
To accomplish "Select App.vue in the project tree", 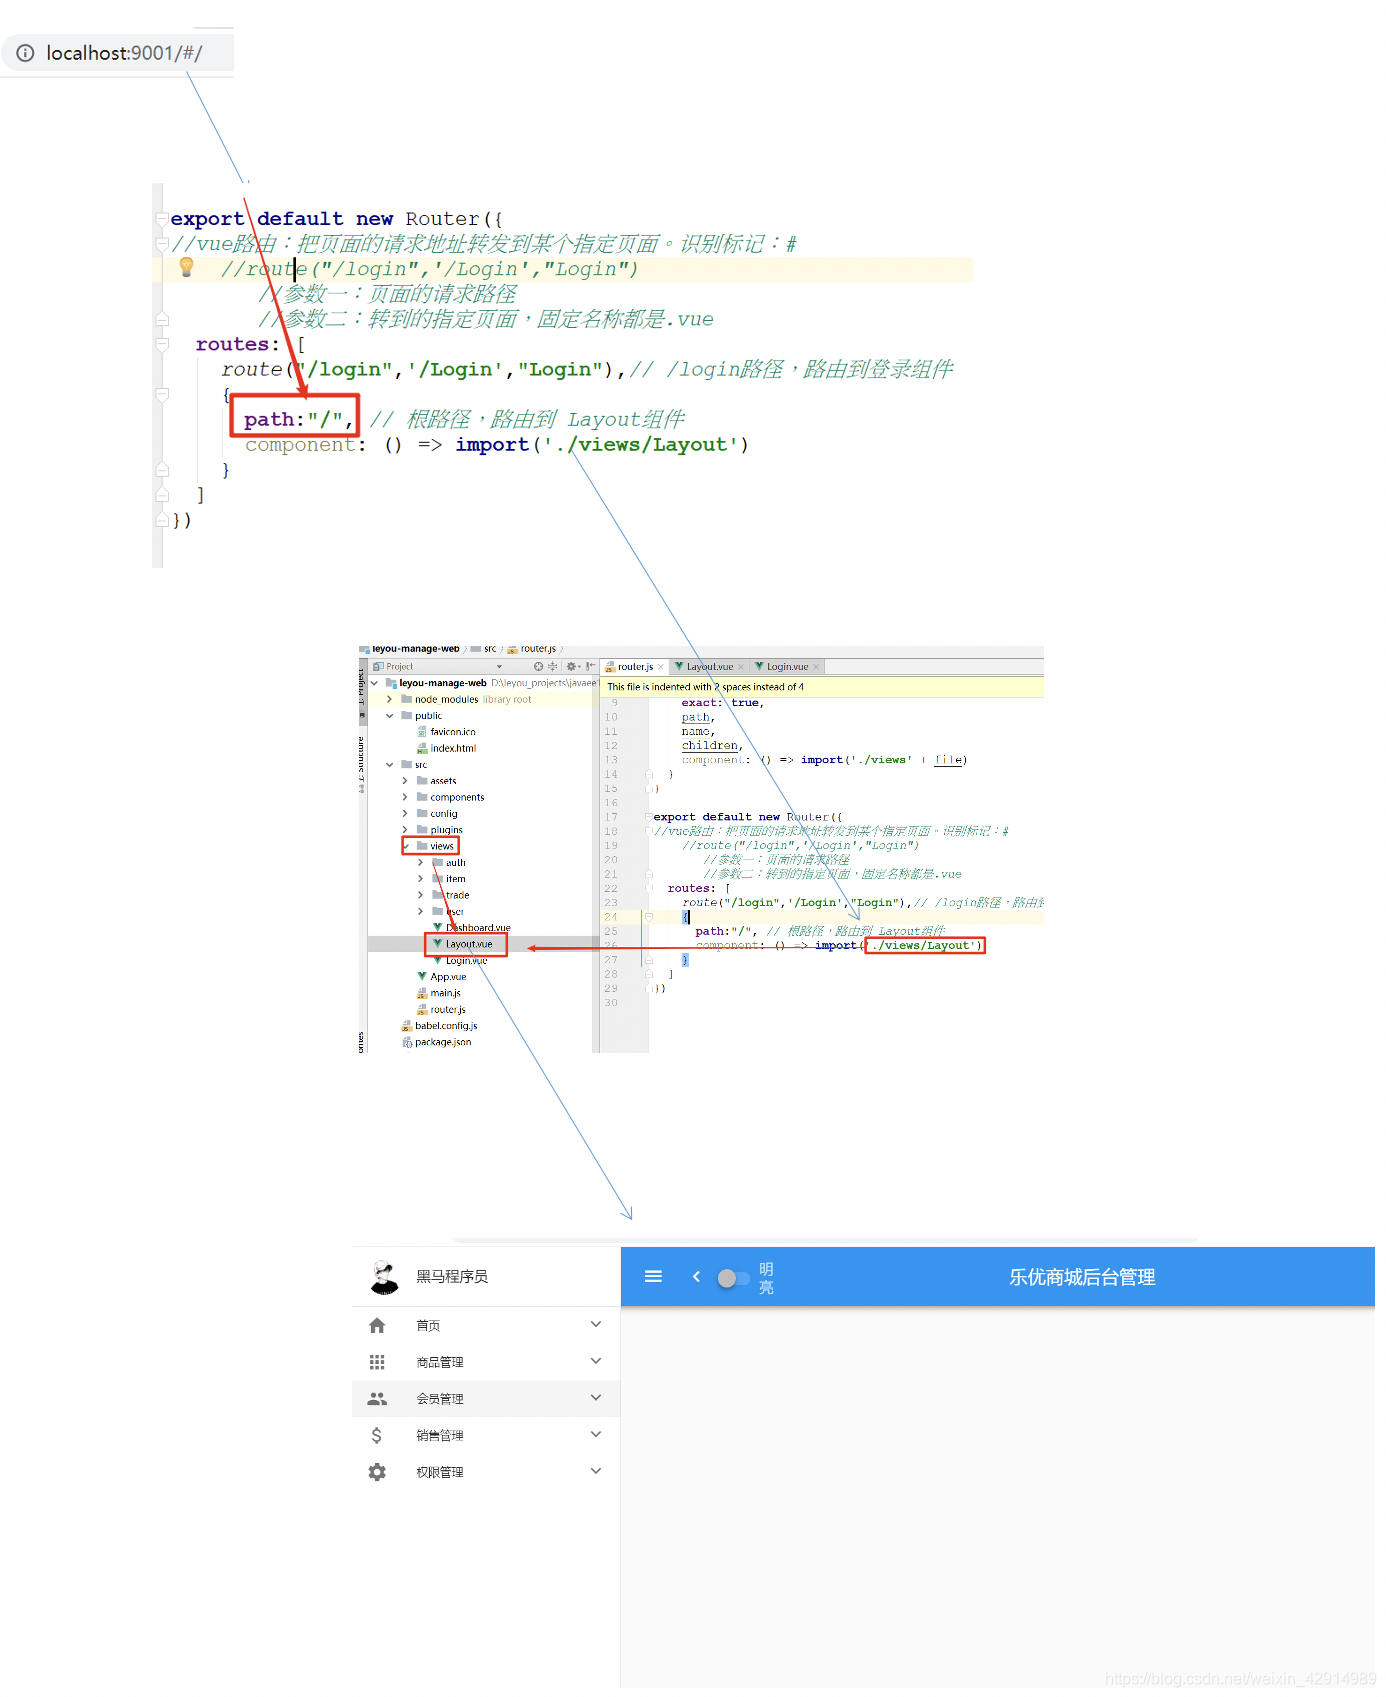I will [x=442, y=977].
